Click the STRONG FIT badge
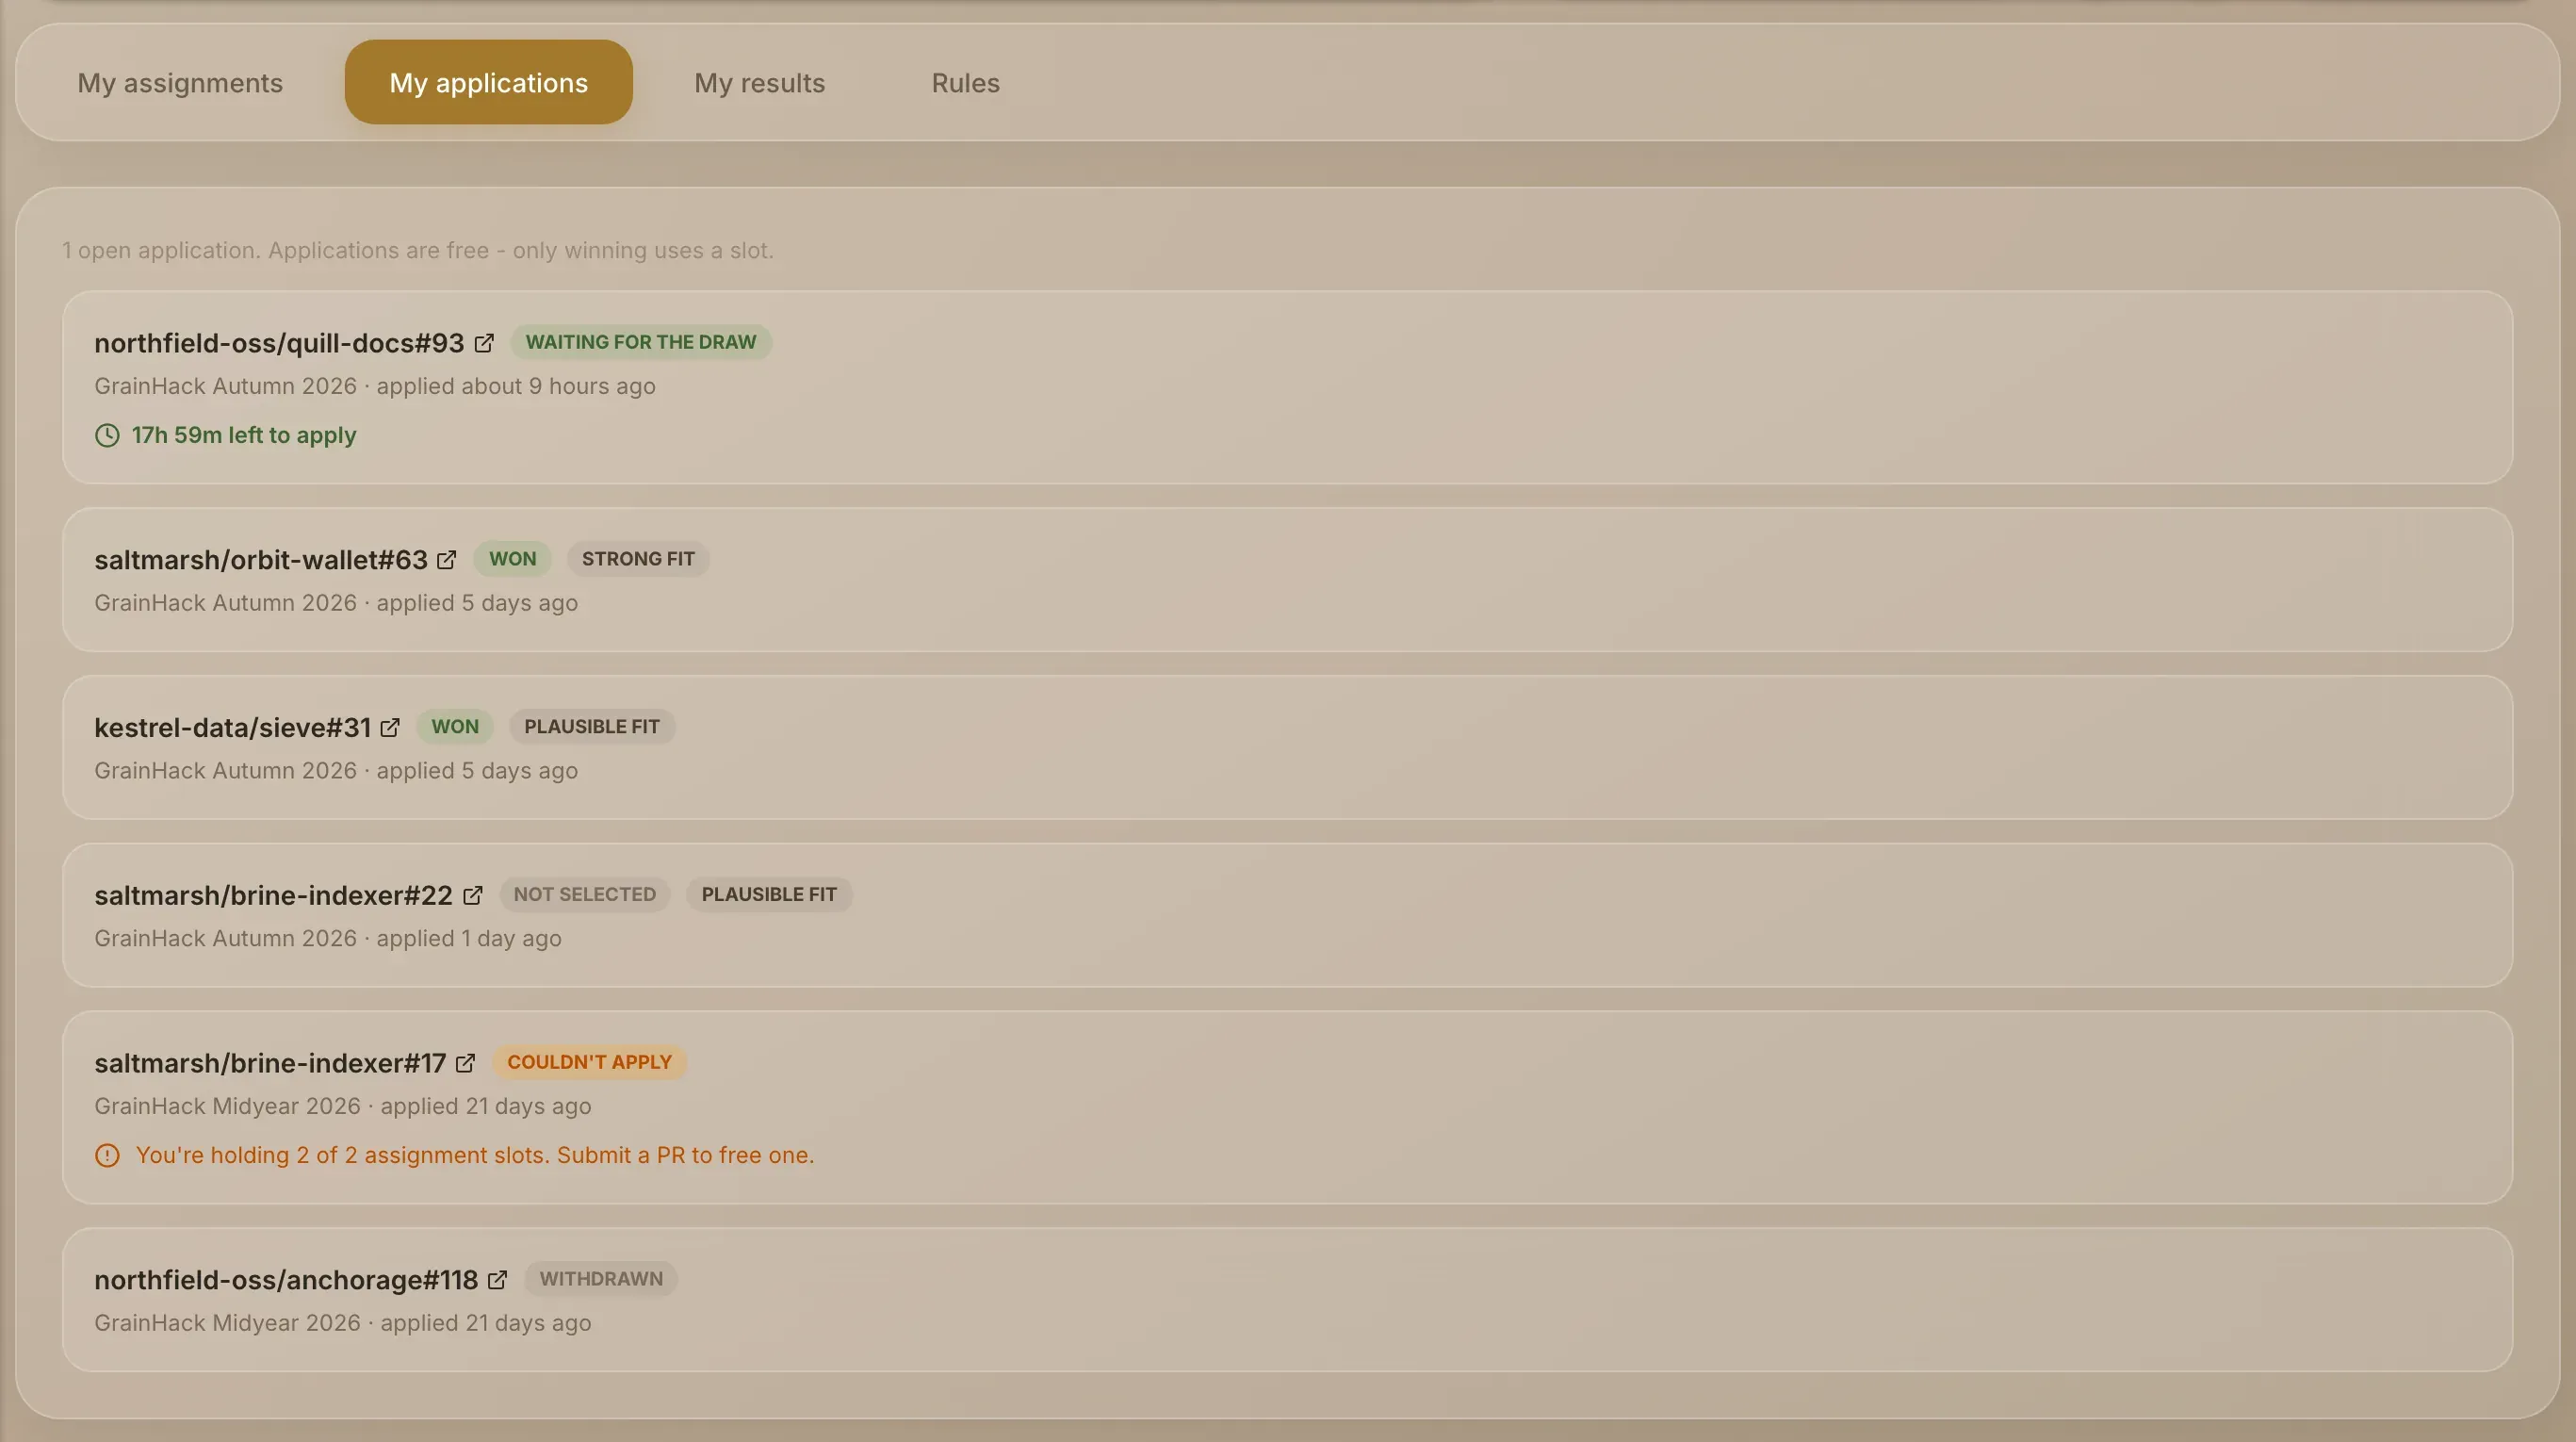 pos(638,559)
